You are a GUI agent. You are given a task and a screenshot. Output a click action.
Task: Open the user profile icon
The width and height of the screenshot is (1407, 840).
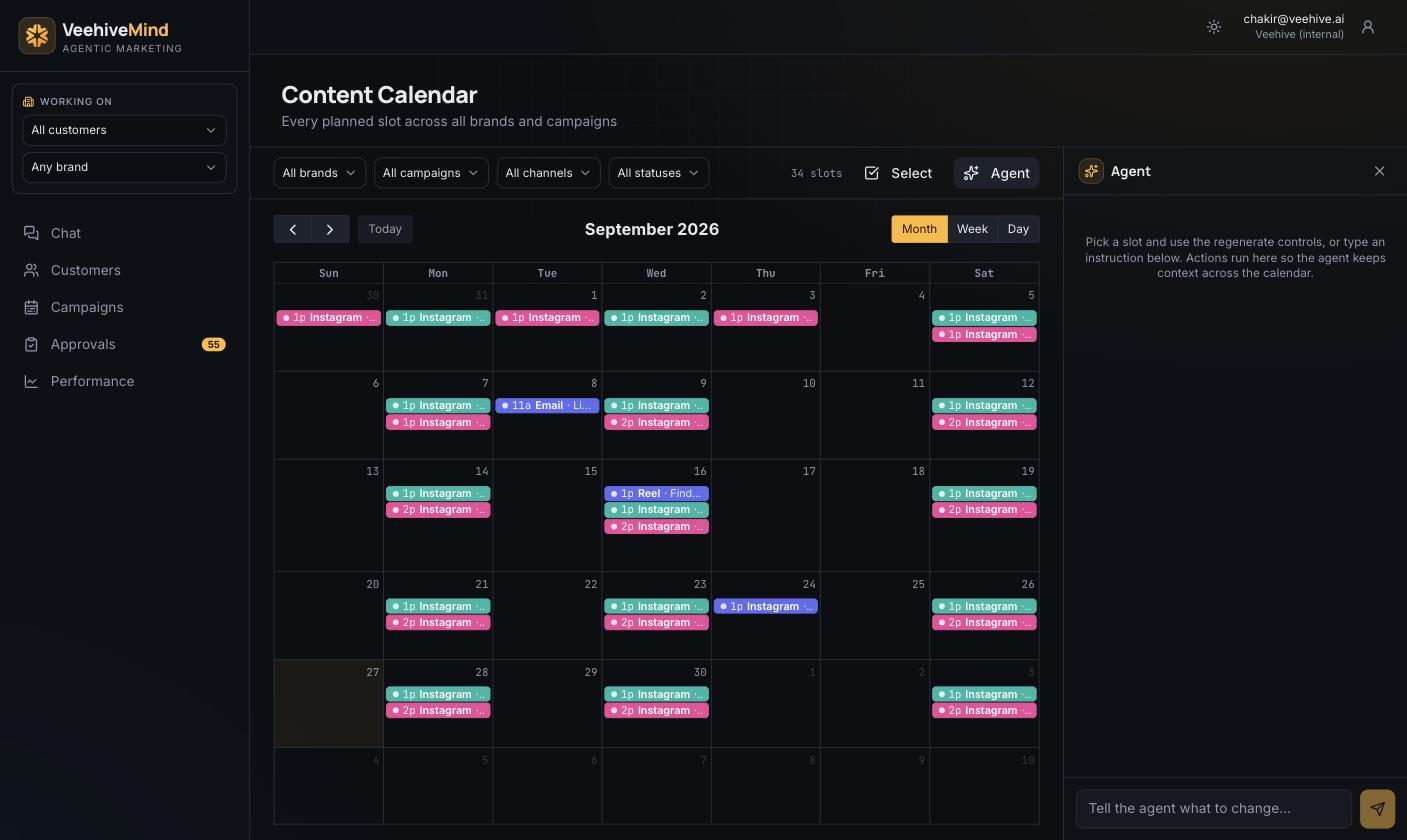1368,27
